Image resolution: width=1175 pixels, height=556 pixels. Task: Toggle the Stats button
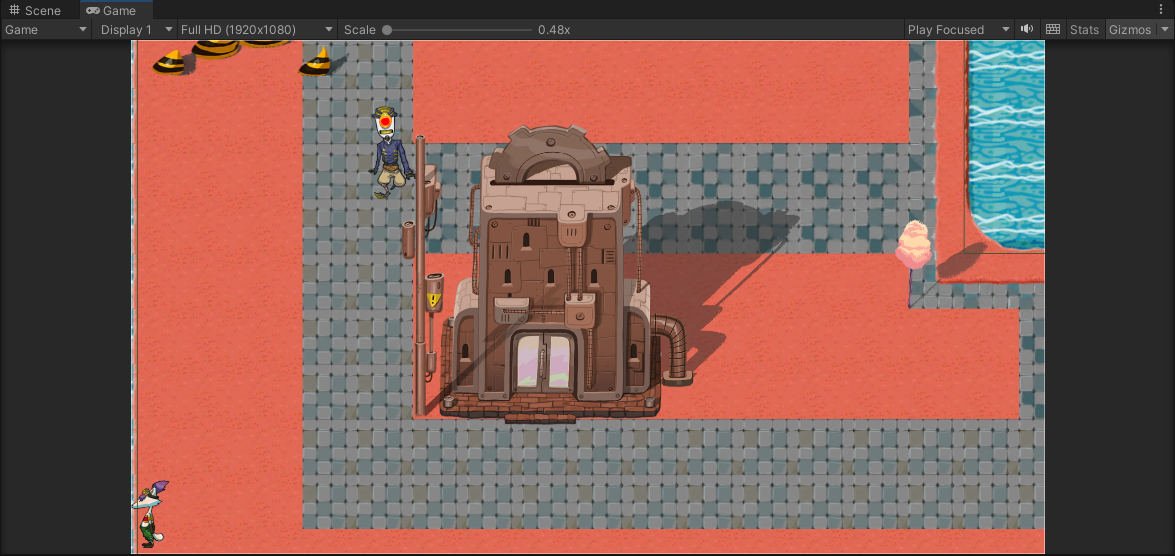[1084, 30]
